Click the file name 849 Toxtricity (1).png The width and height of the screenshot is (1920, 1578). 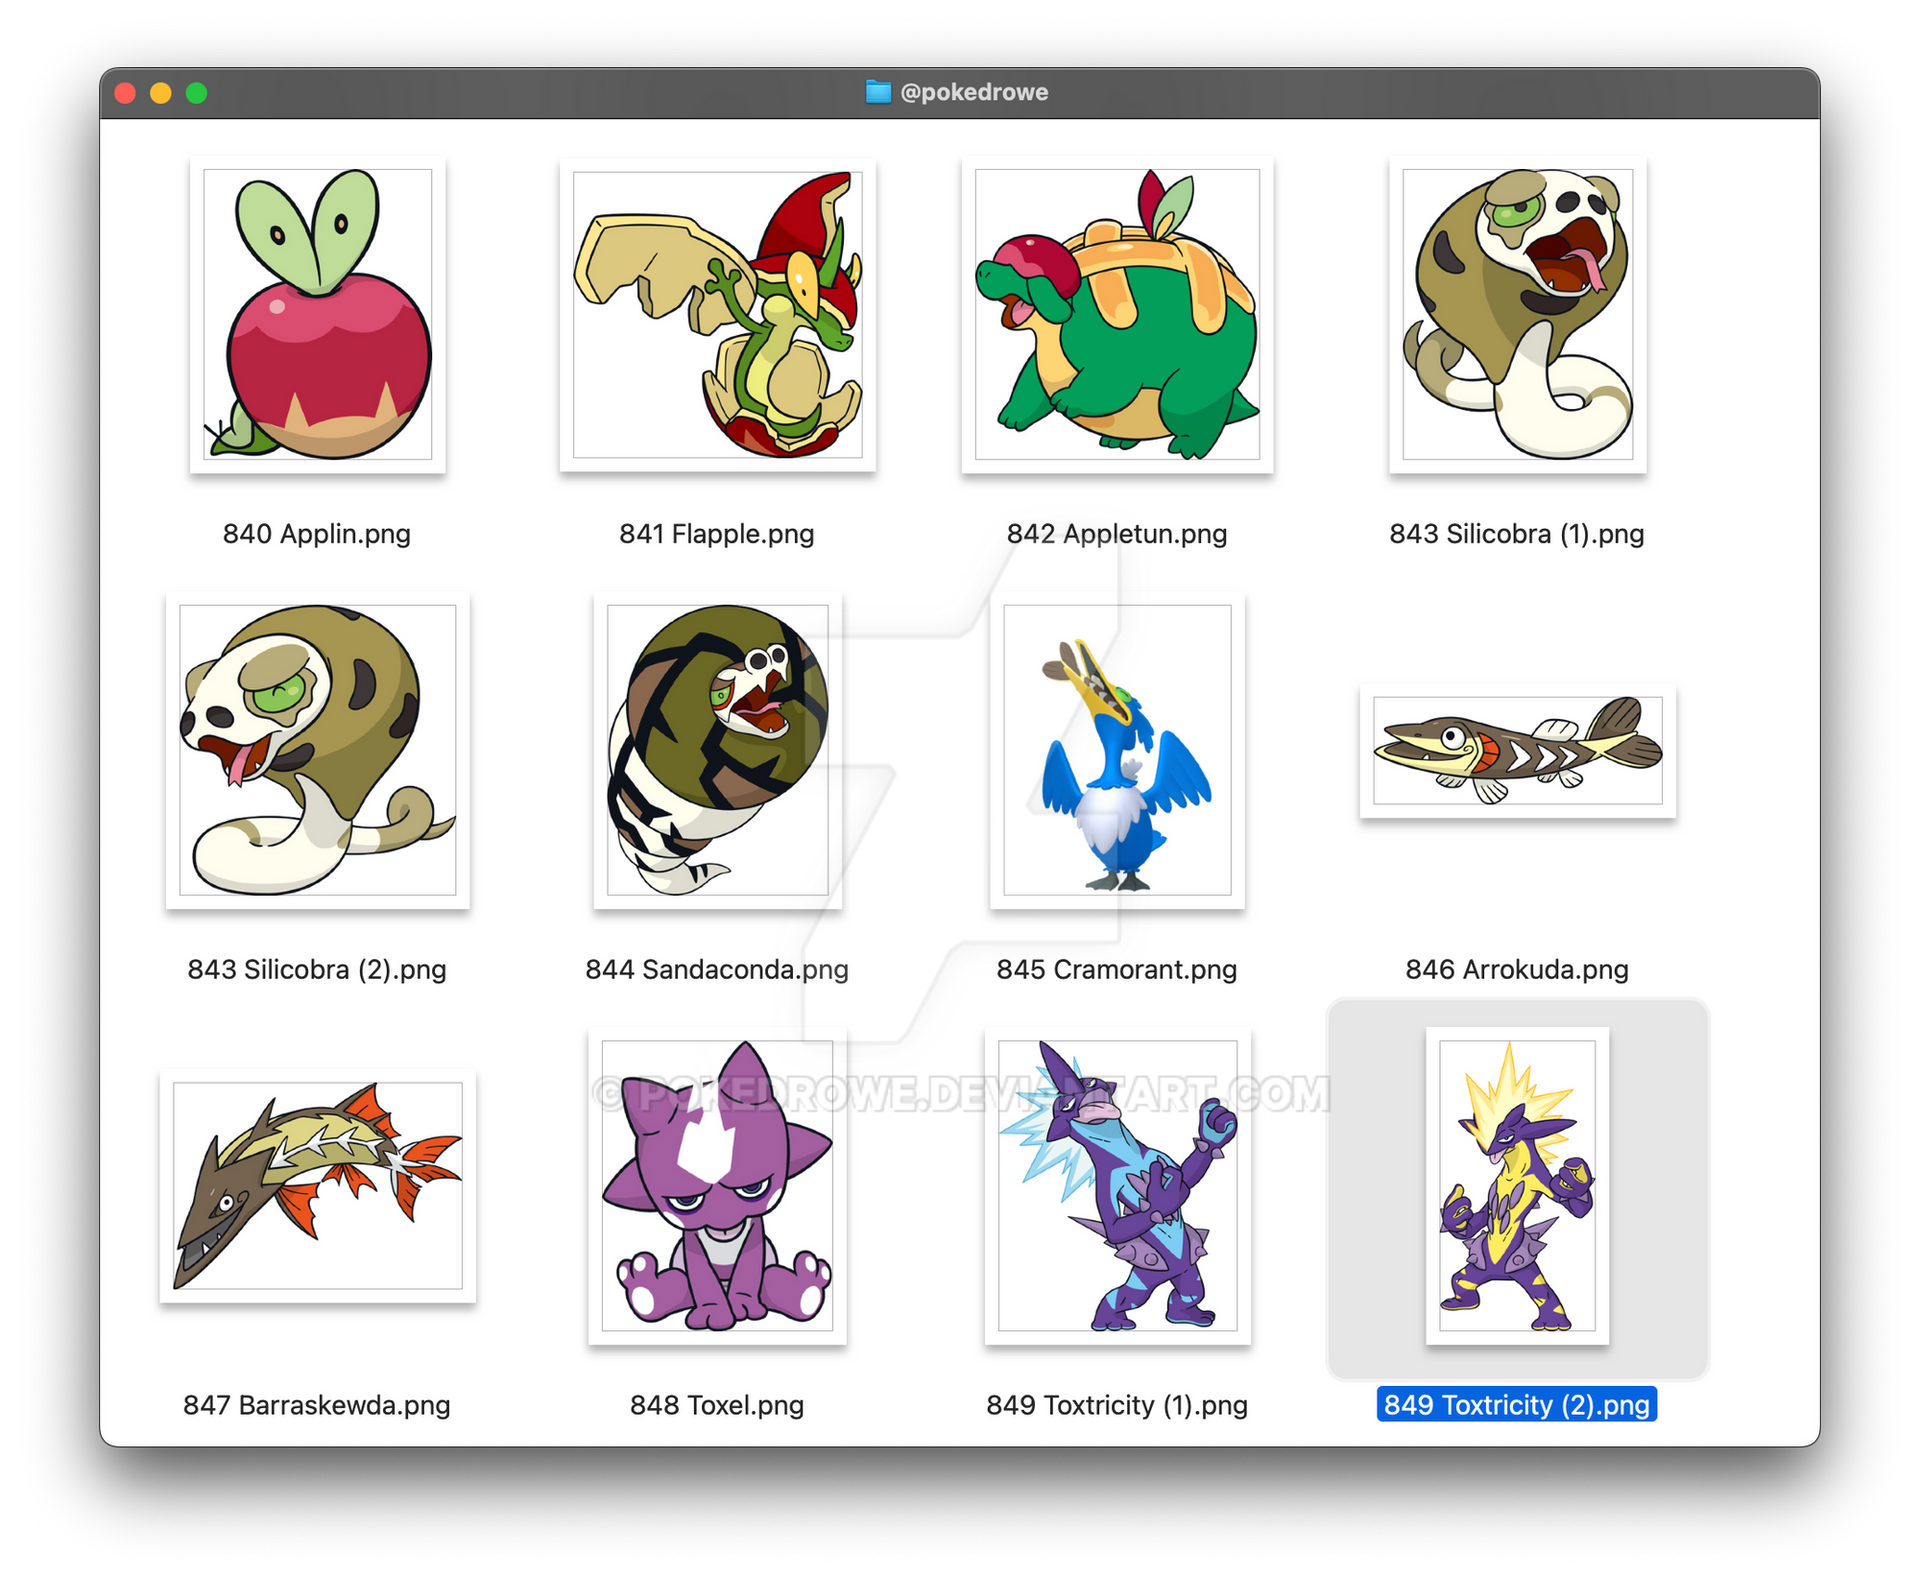click(x=1117, y=1405)
